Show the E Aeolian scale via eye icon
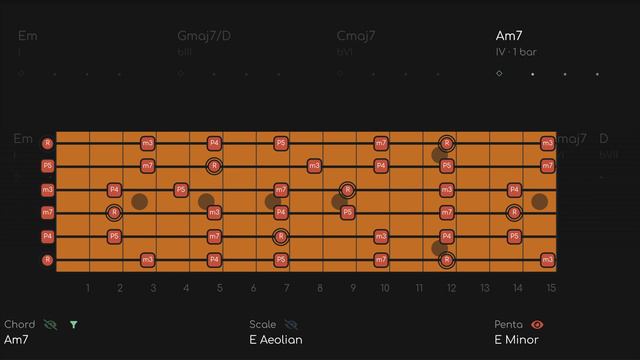This screenshot has height=360, width=640. pyautogui.click(x=291, y=325)
